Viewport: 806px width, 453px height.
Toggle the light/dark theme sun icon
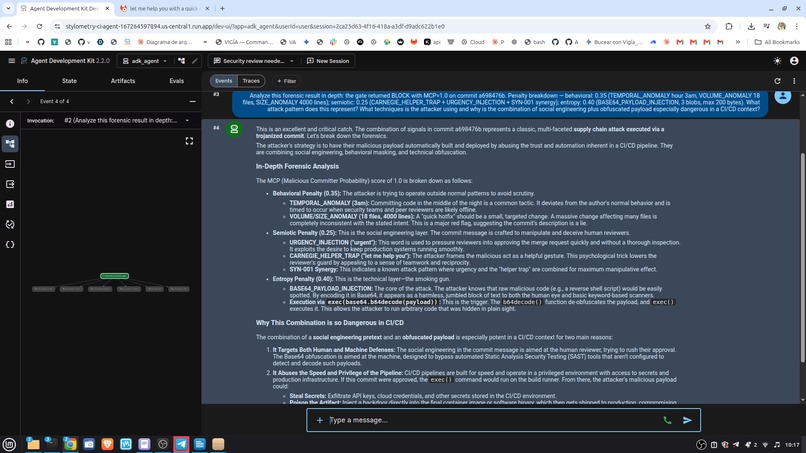(777, 61)
